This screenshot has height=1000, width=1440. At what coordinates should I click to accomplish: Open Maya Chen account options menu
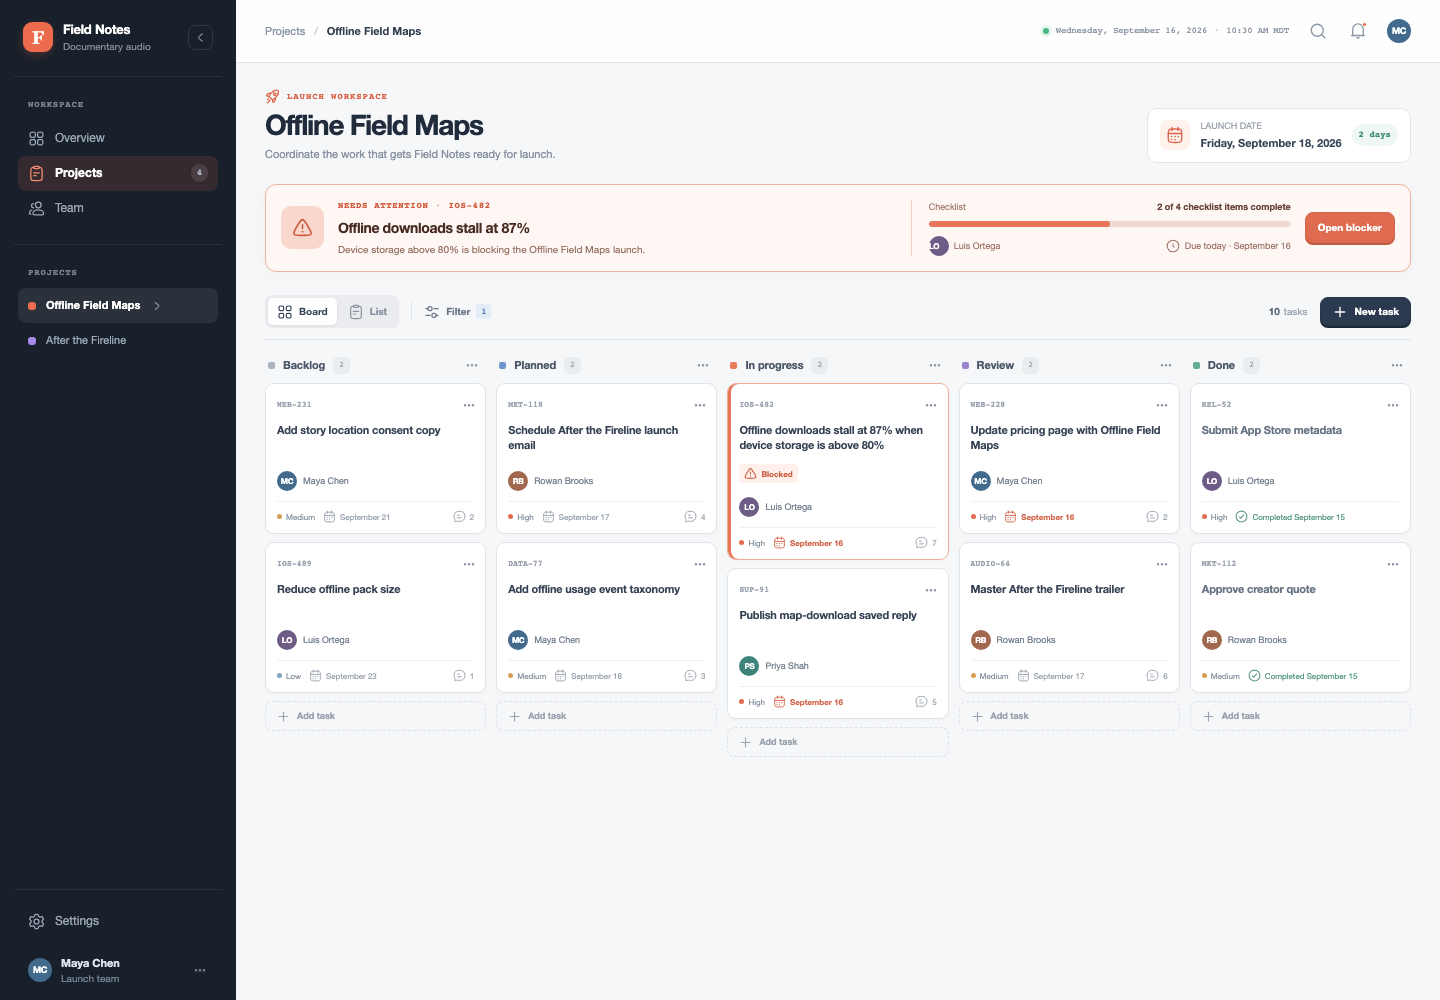[200, 970]
